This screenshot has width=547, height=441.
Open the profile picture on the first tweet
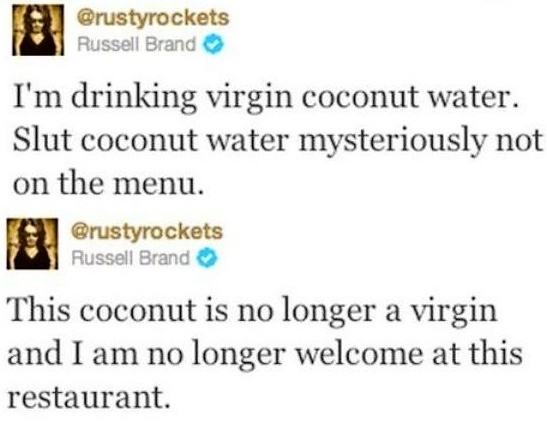pos(38,30)
